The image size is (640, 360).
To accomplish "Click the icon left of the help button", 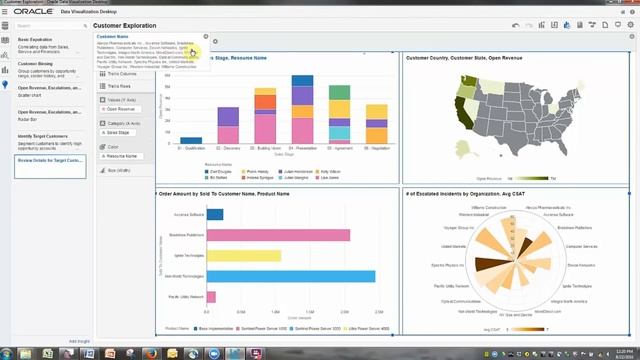I will (x=623, y=12).
